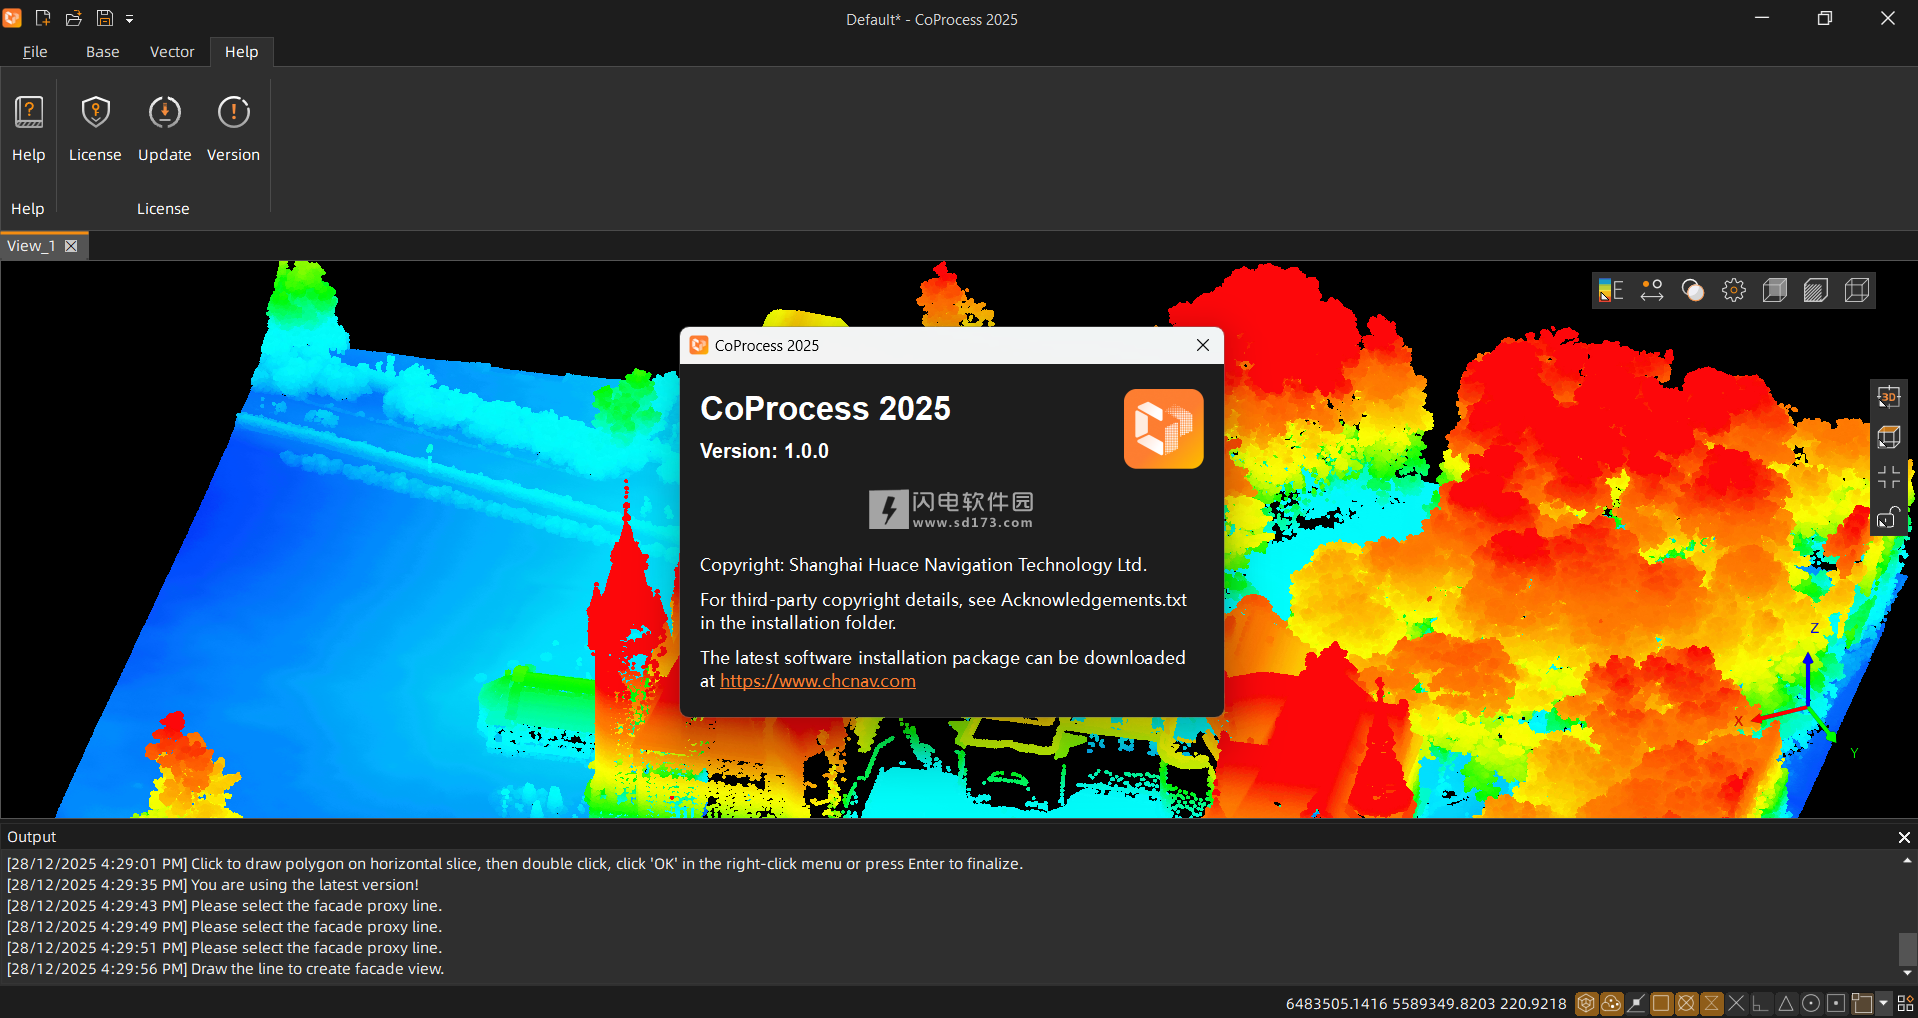The image size is (1918, 1018).
Task: Click the License shield icon in ribbon
Action: click(x=95, y=113)
